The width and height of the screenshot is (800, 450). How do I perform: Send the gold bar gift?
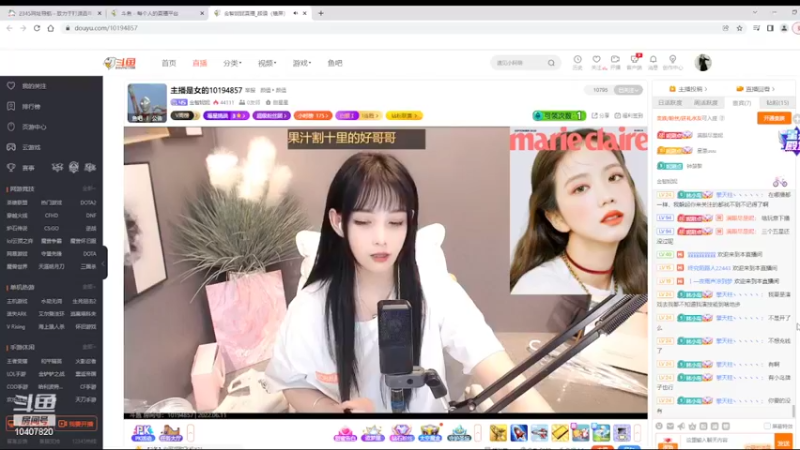pos(560,433)
